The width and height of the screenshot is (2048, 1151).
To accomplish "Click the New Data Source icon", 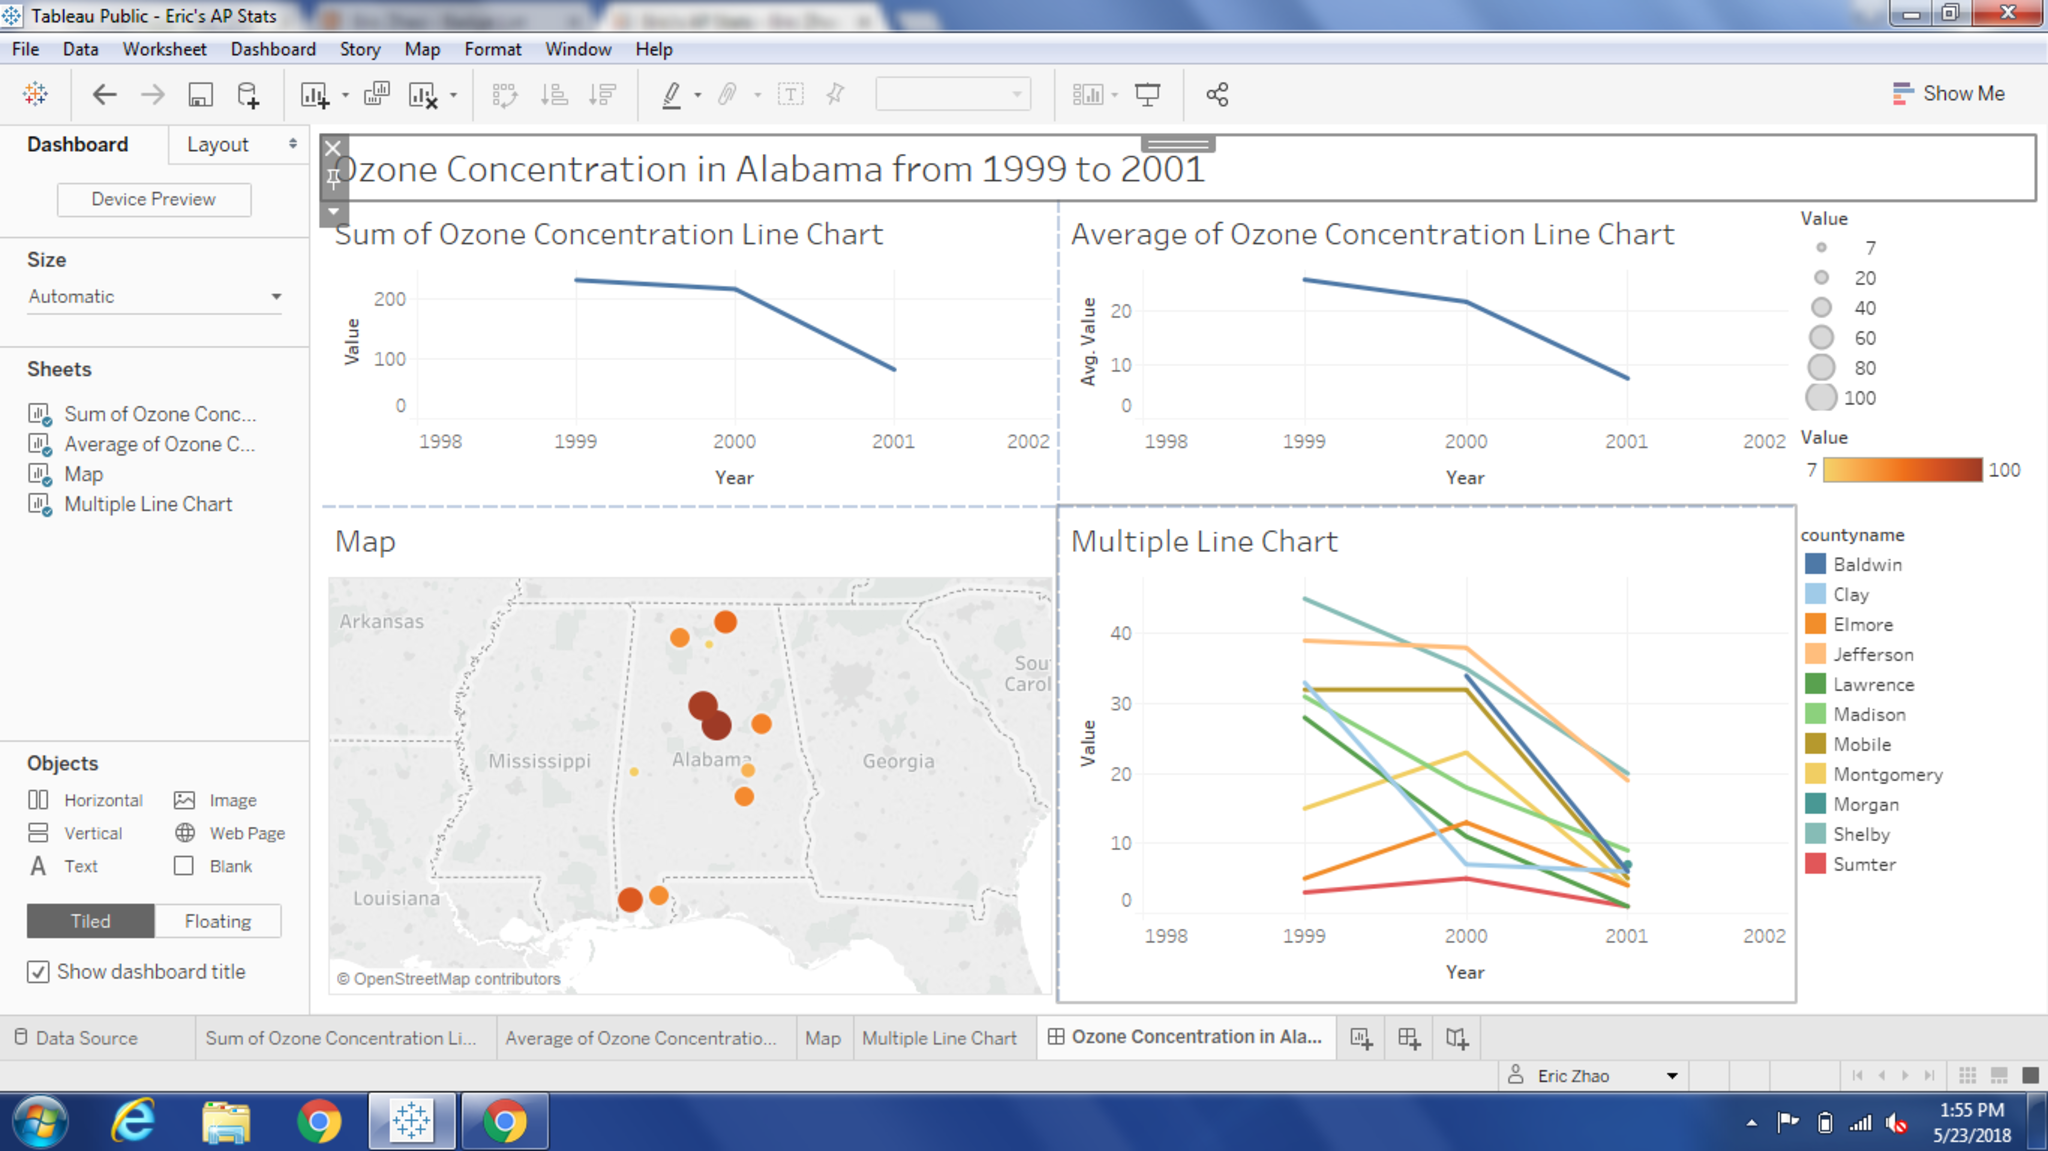I will 248,95.
